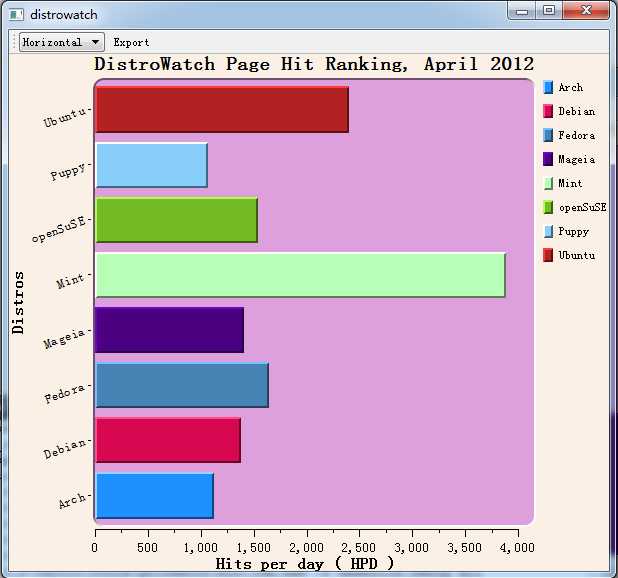Click the 1,500 tick label on x-axis

point(253,548)
